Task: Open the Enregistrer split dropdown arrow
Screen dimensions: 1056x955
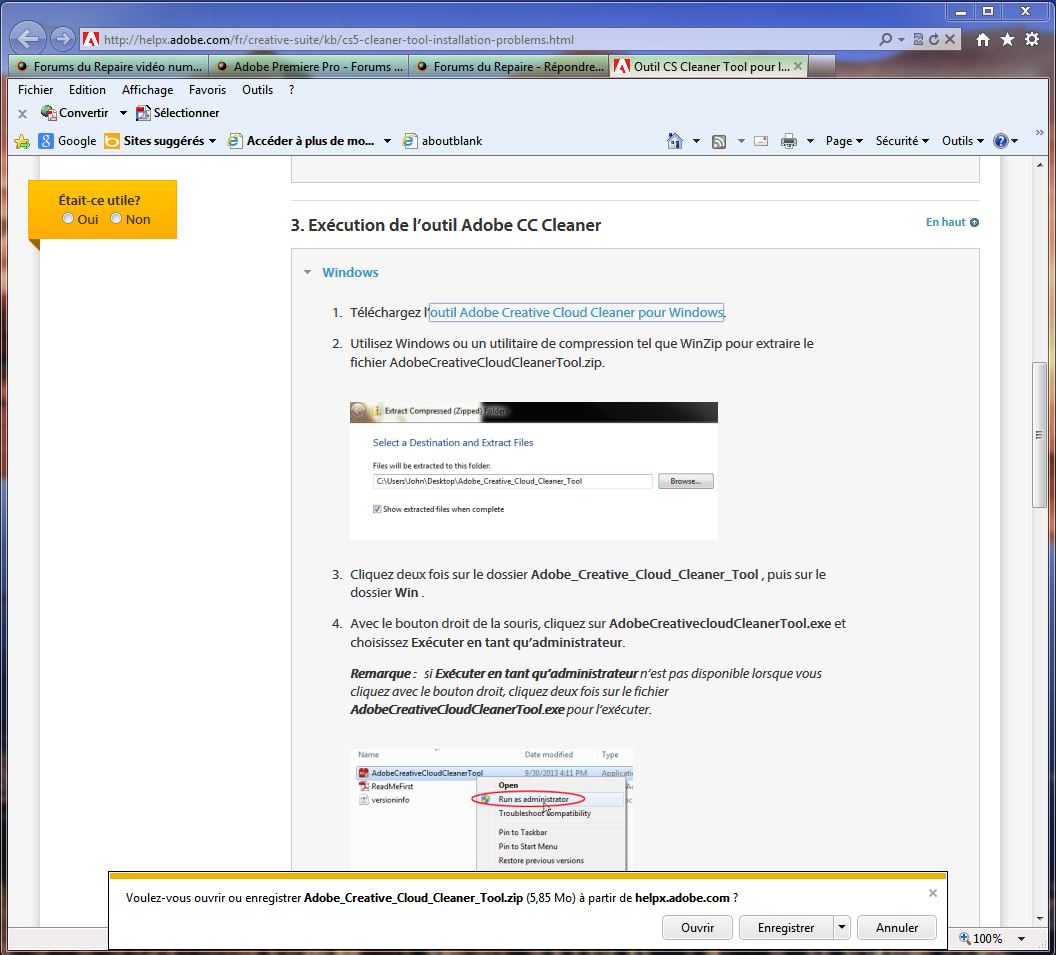Action: (842, 927)
